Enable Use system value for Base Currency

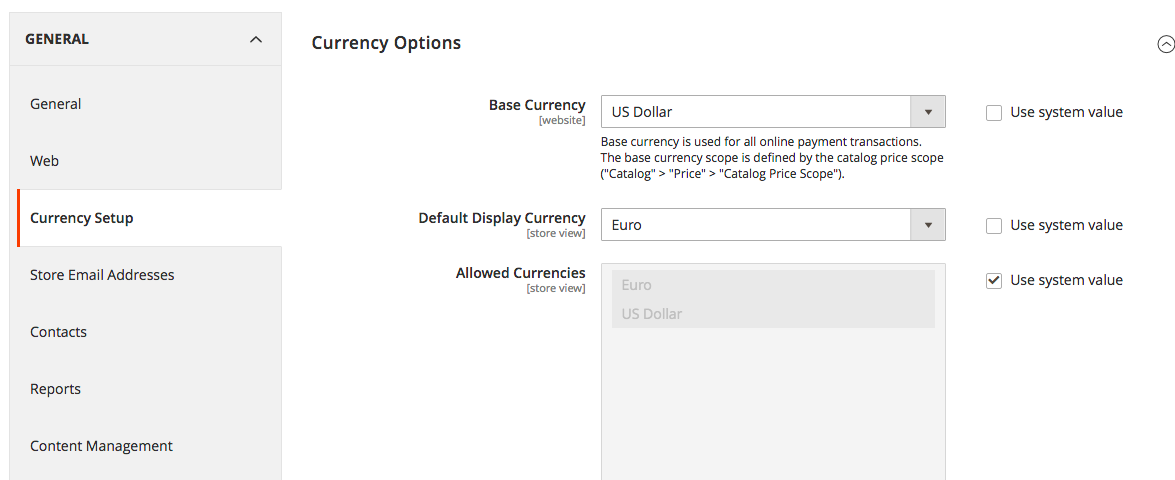(x=994, y=113)
